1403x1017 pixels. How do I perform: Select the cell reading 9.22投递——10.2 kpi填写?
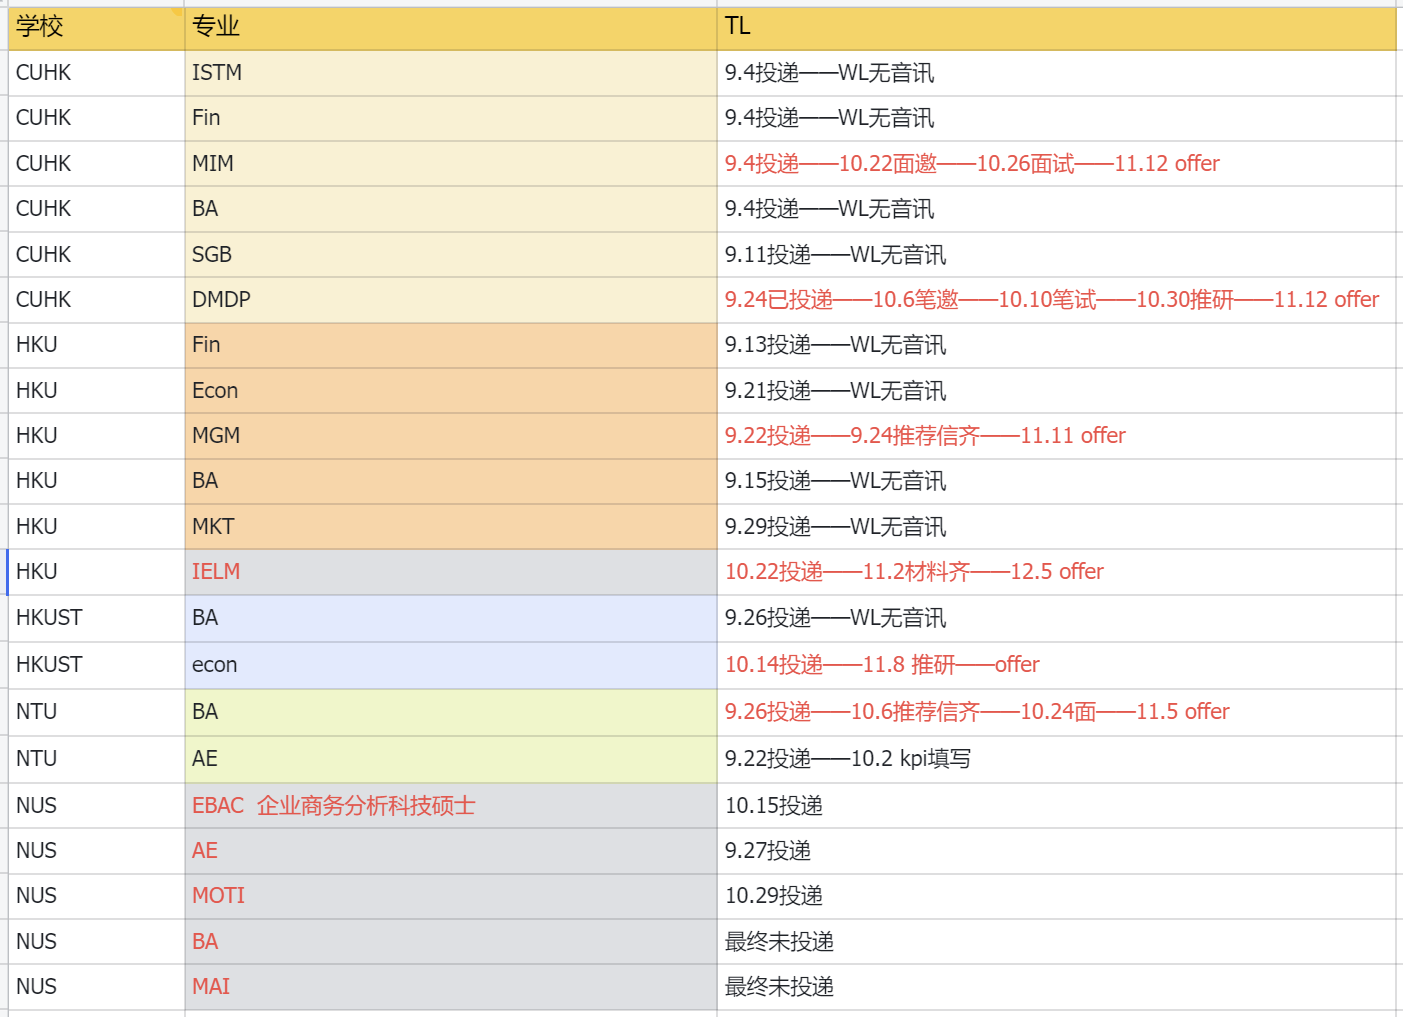(847, 759)
